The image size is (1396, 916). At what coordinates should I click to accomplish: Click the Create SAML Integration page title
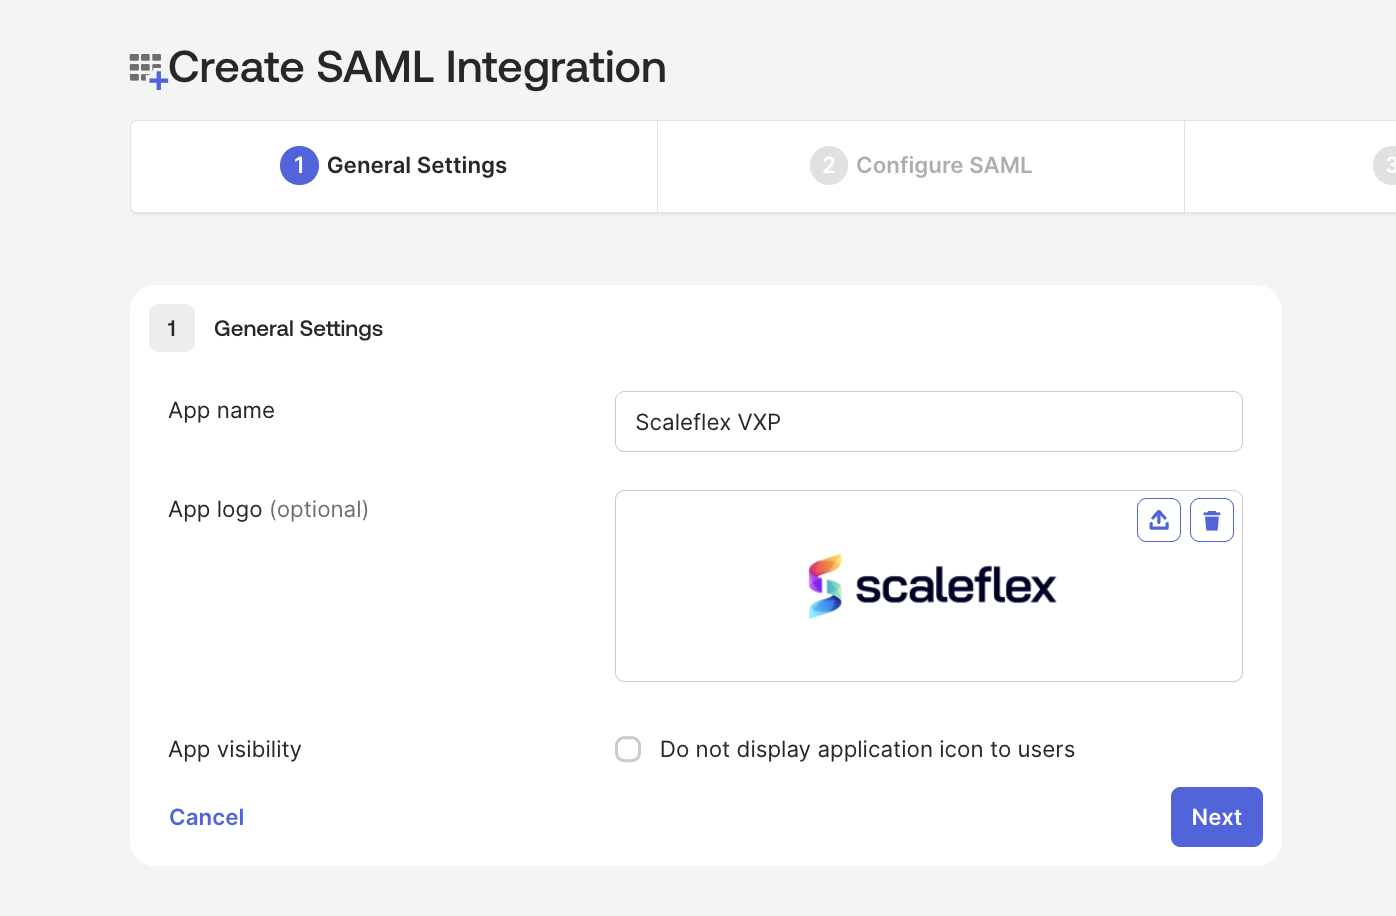click(x=417, y=68)
